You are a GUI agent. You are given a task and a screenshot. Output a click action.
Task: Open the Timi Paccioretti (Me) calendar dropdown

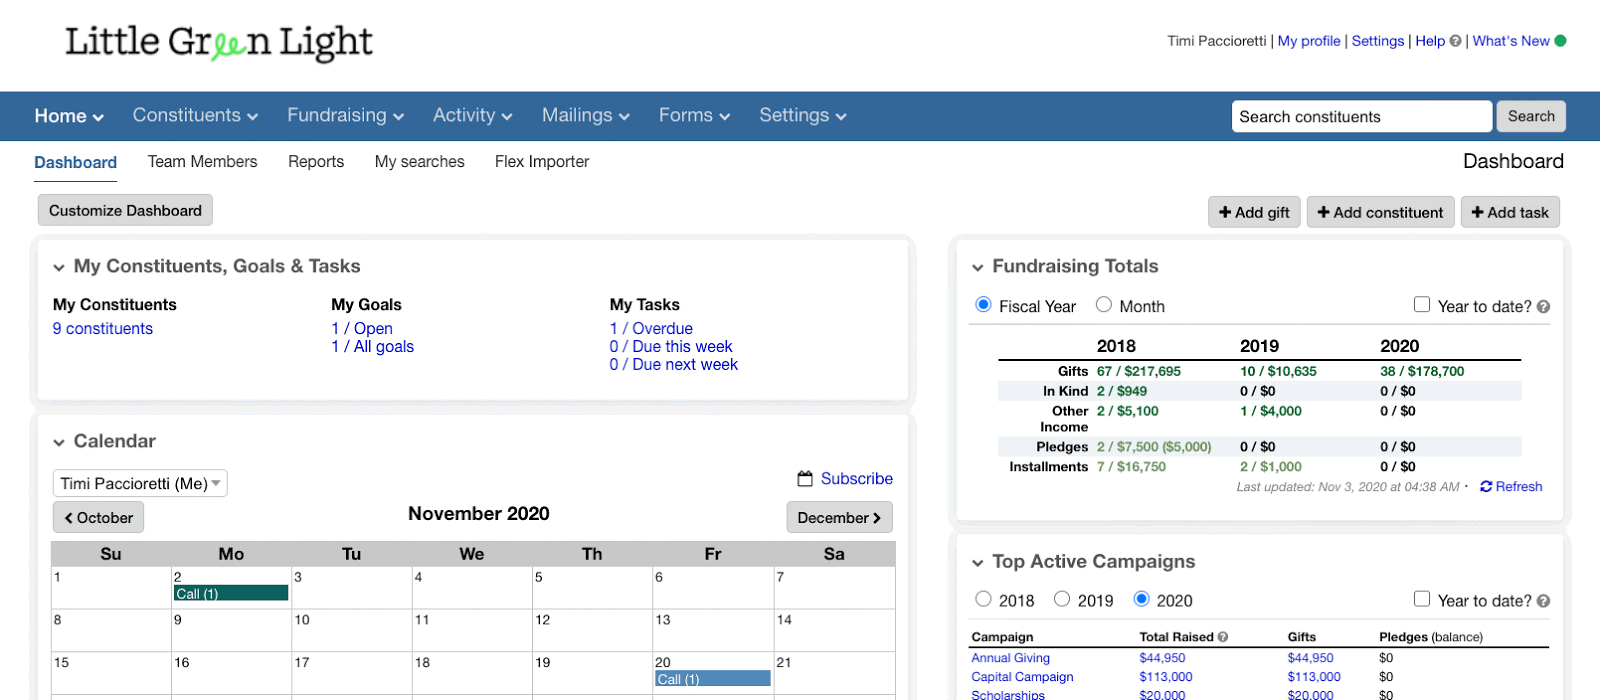click(x=140, y=484)
